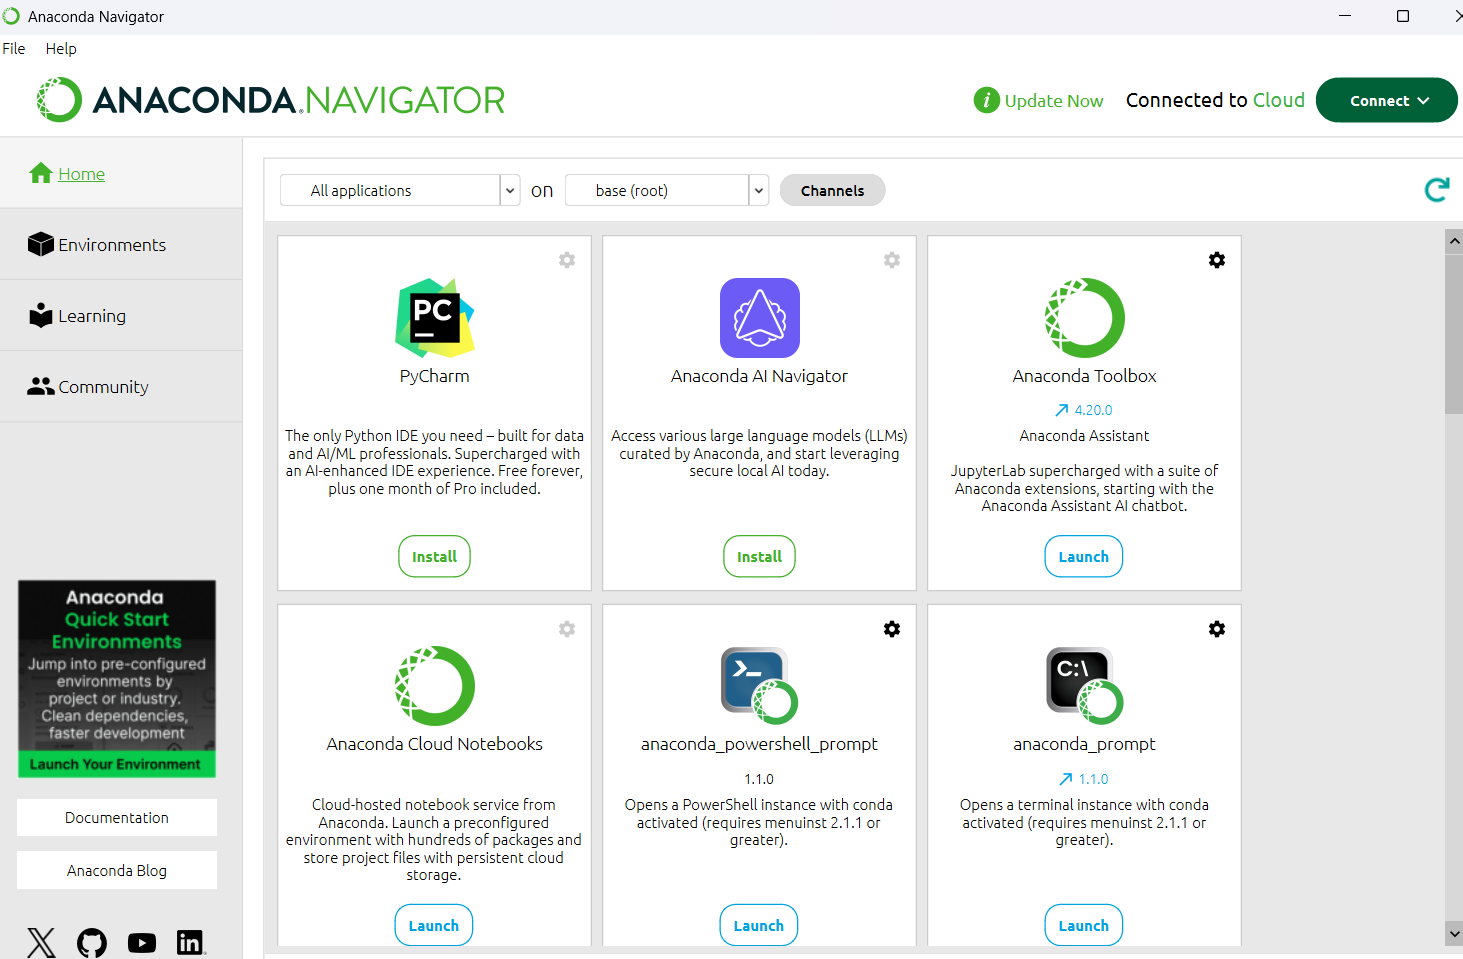Click the Update Now link
Screen dimensions: 1463x959
point(1054,101)
